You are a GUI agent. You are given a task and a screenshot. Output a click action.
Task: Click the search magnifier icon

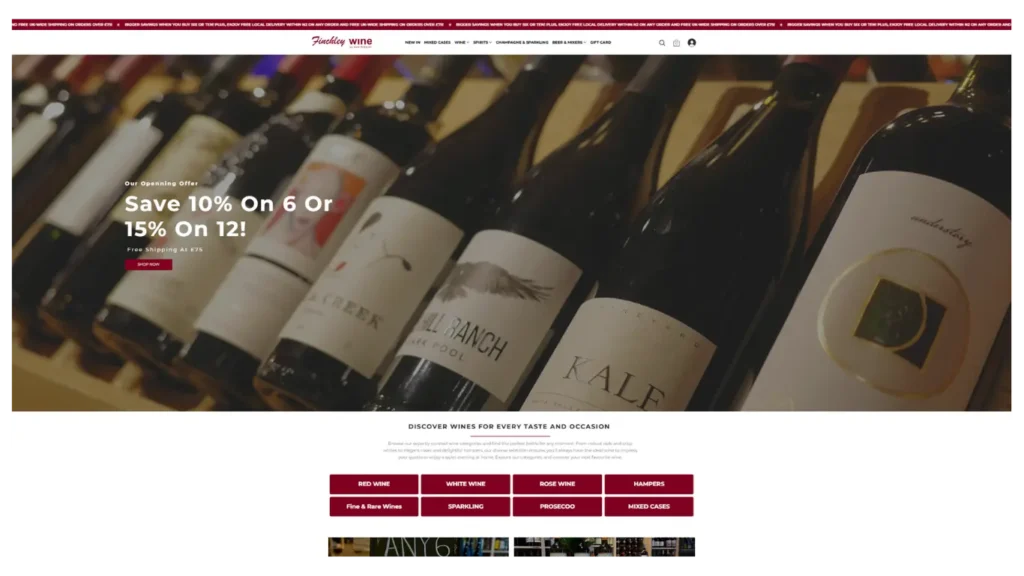[x=662, y=43]
